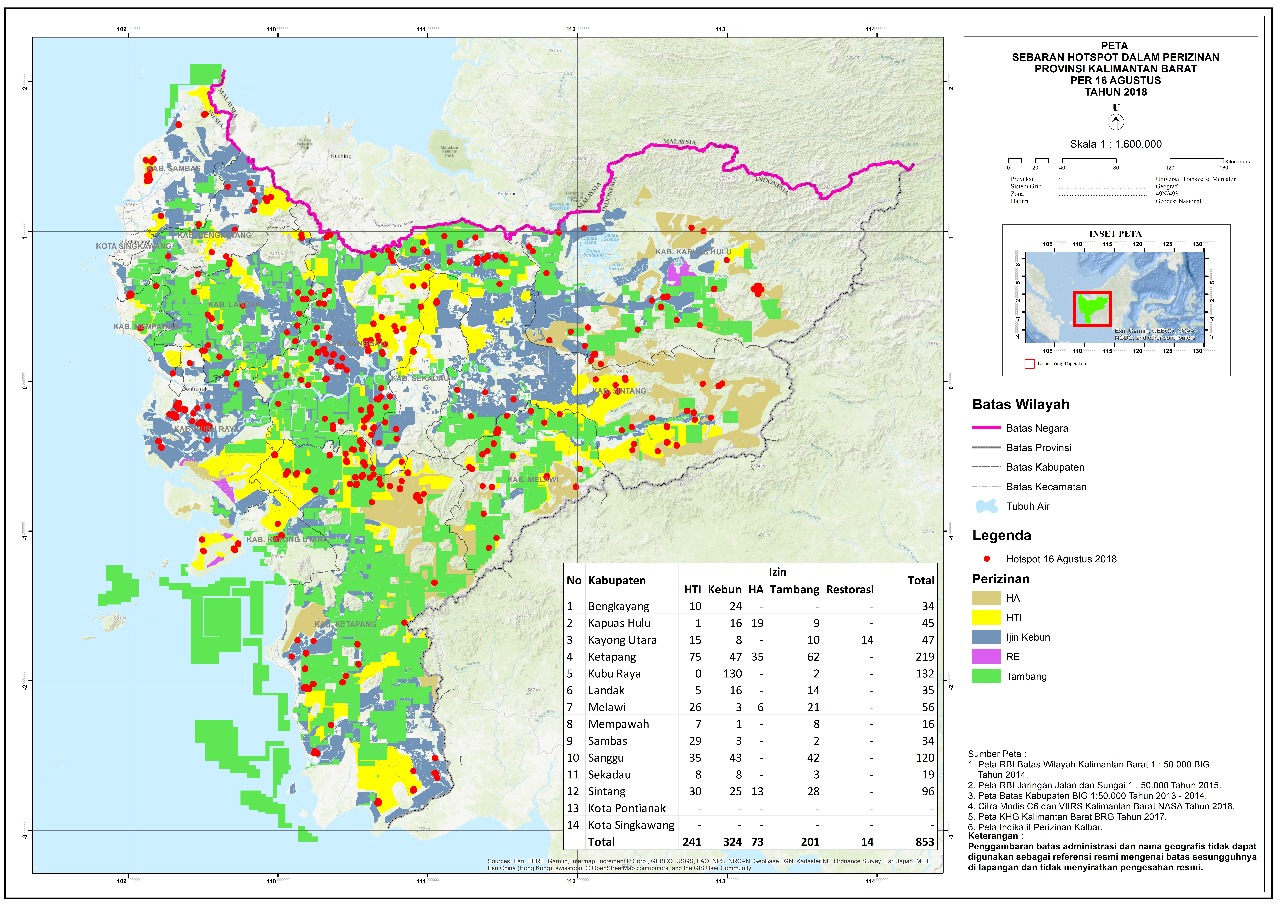1280x905 pixels.
Task: Click the blue Tubuh Air legend symbol
Action: [x=987, y=507]
